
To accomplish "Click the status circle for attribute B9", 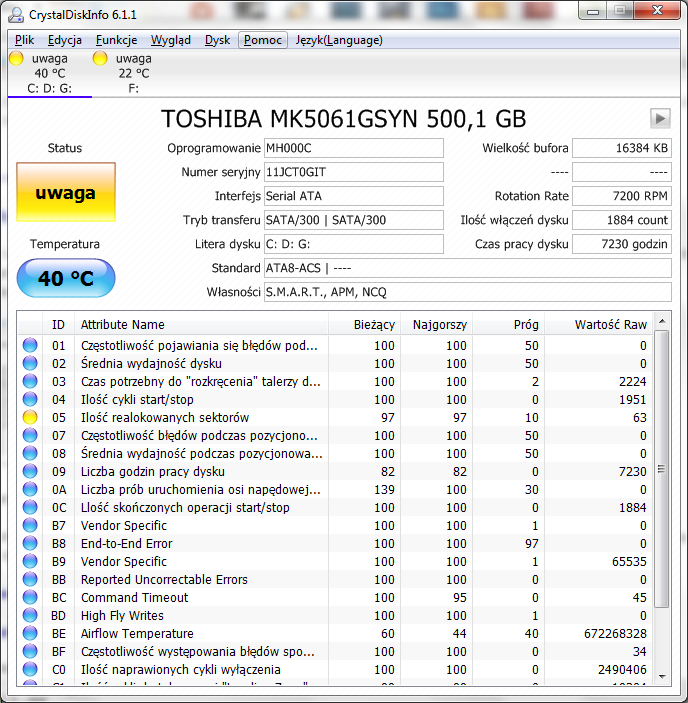I will [30, 561].
